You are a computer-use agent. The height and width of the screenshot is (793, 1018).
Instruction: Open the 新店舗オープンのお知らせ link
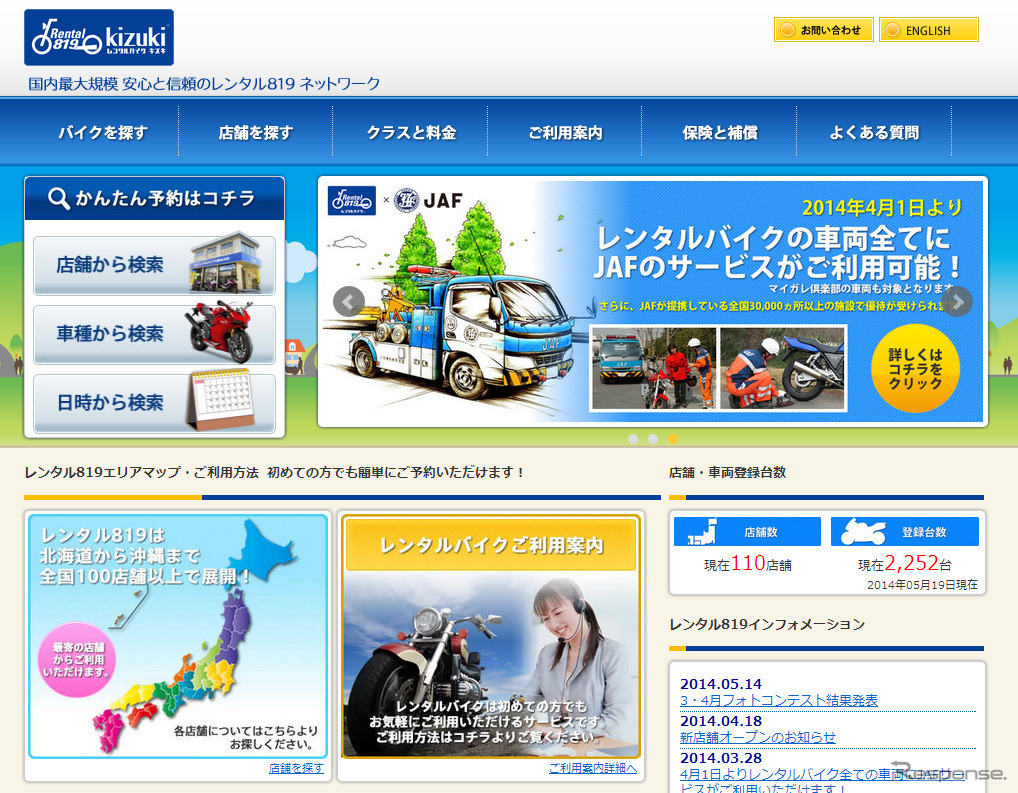(758, 738)
